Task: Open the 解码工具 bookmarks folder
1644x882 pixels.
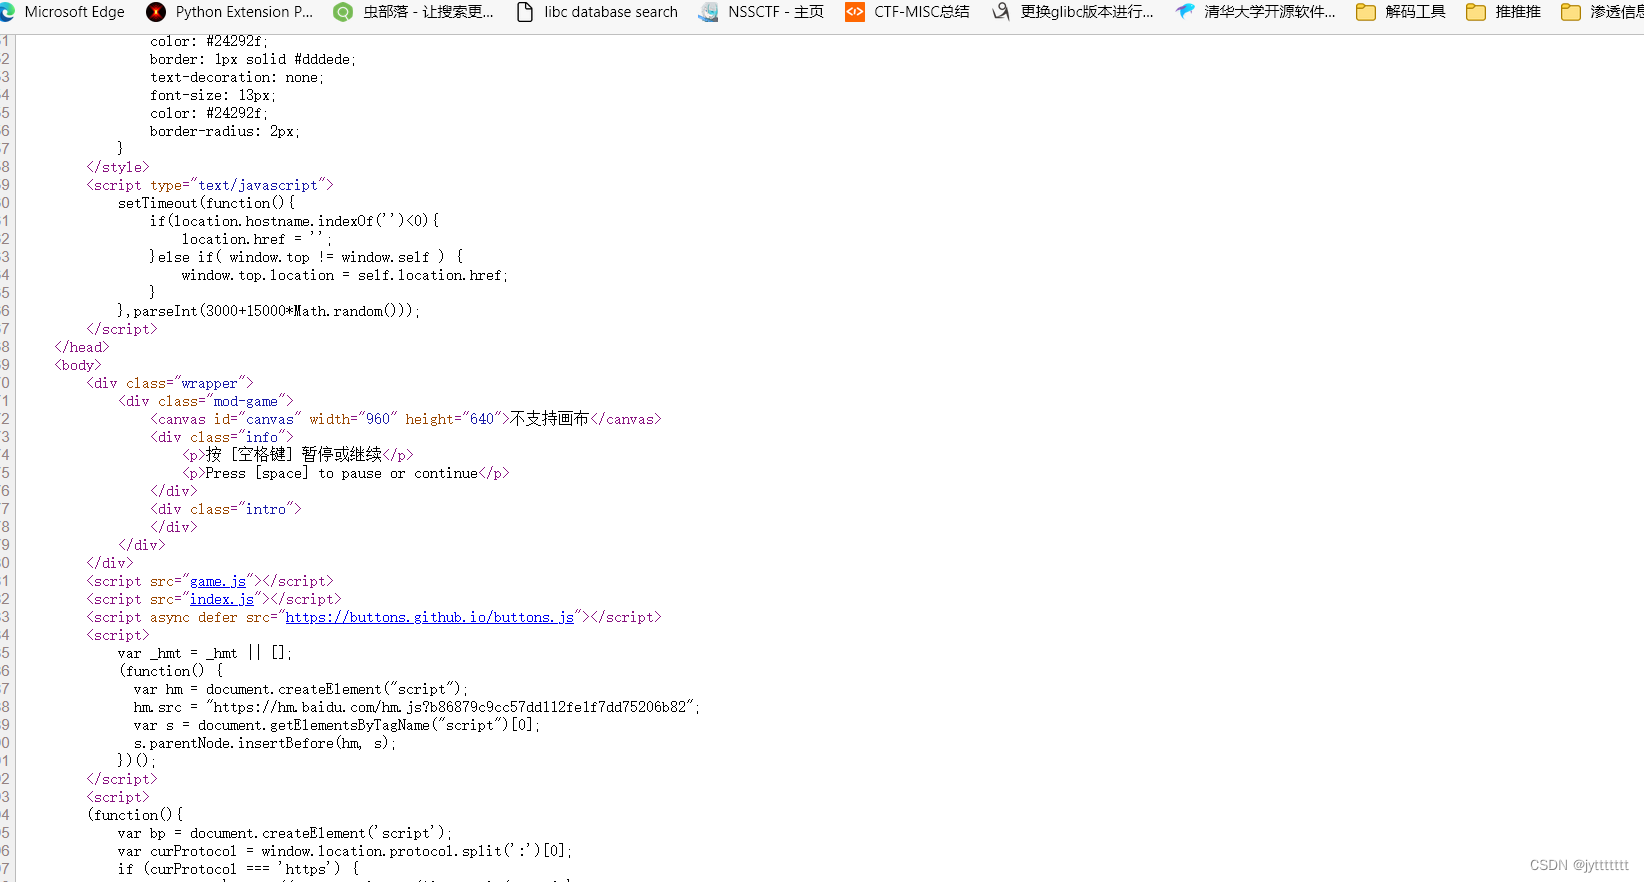Action: pyautogui.click(x=1401, y=12)
